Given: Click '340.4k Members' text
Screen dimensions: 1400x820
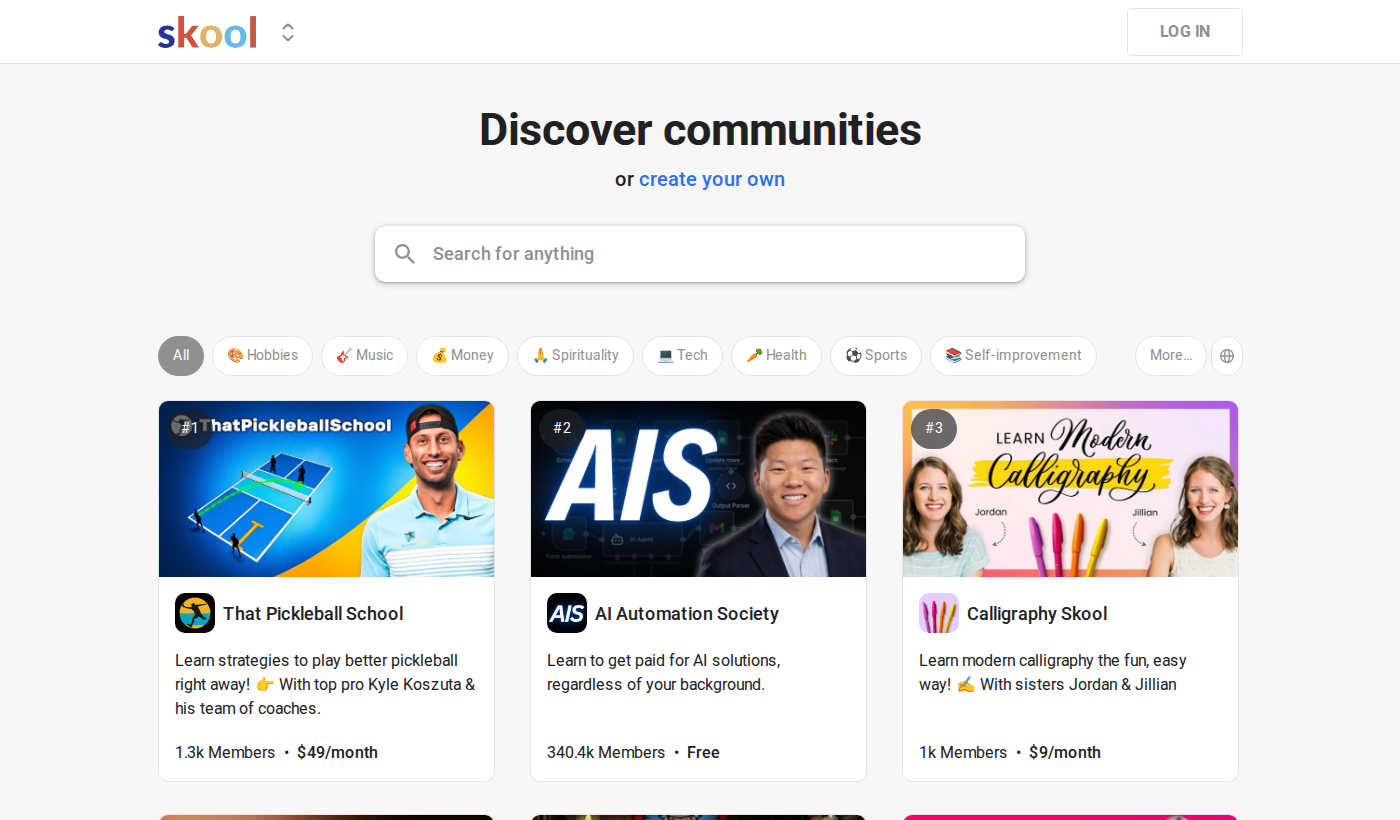Looking at the screenshot, I should (x=606, y=752).
